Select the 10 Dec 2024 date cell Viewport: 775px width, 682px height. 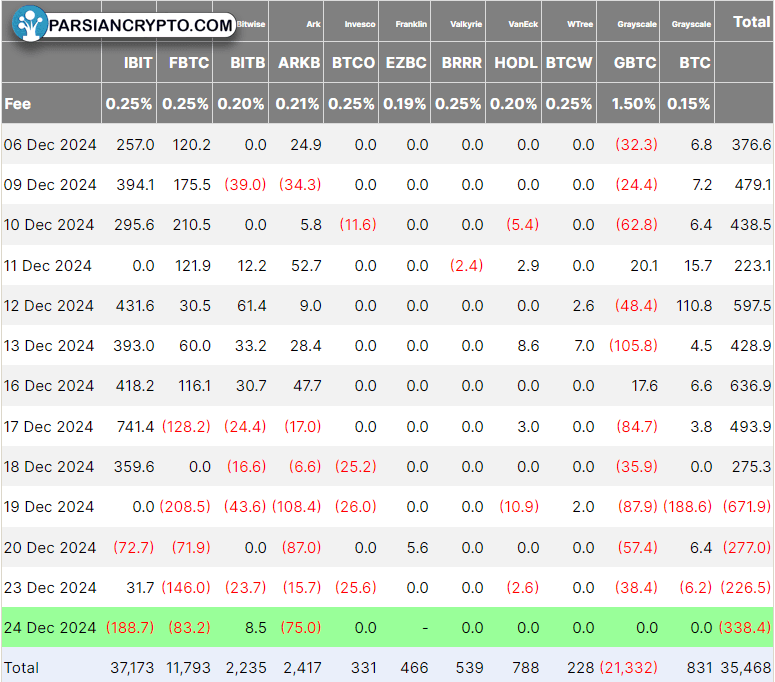pyautogui.click(x=49, y=225)
